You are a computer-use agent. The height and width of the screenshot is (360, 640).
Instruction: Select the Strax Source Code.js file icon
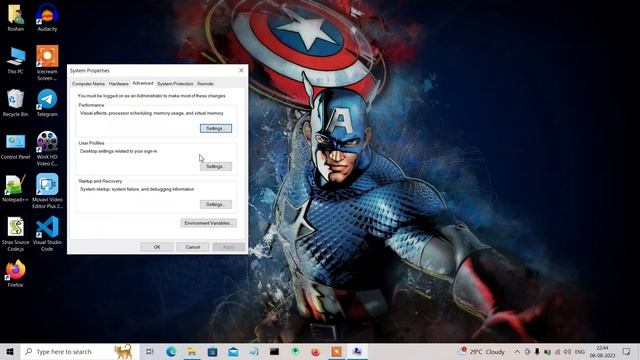click(x=16, y=234)
